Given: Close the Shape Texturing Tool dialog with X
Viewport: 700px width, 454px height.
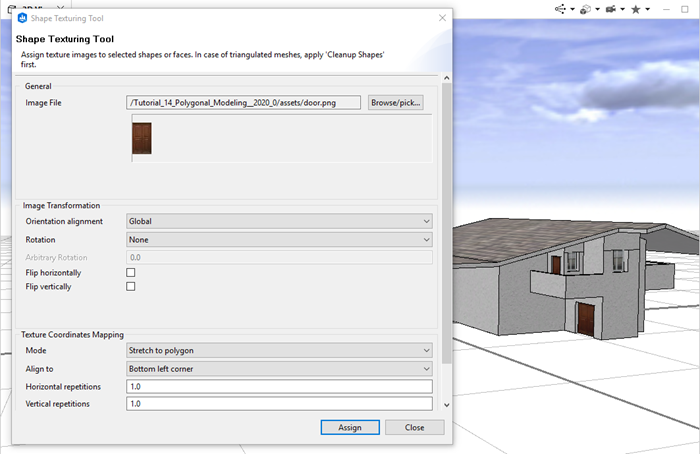Looking at the screenshot, I should [x=442, y=18].
